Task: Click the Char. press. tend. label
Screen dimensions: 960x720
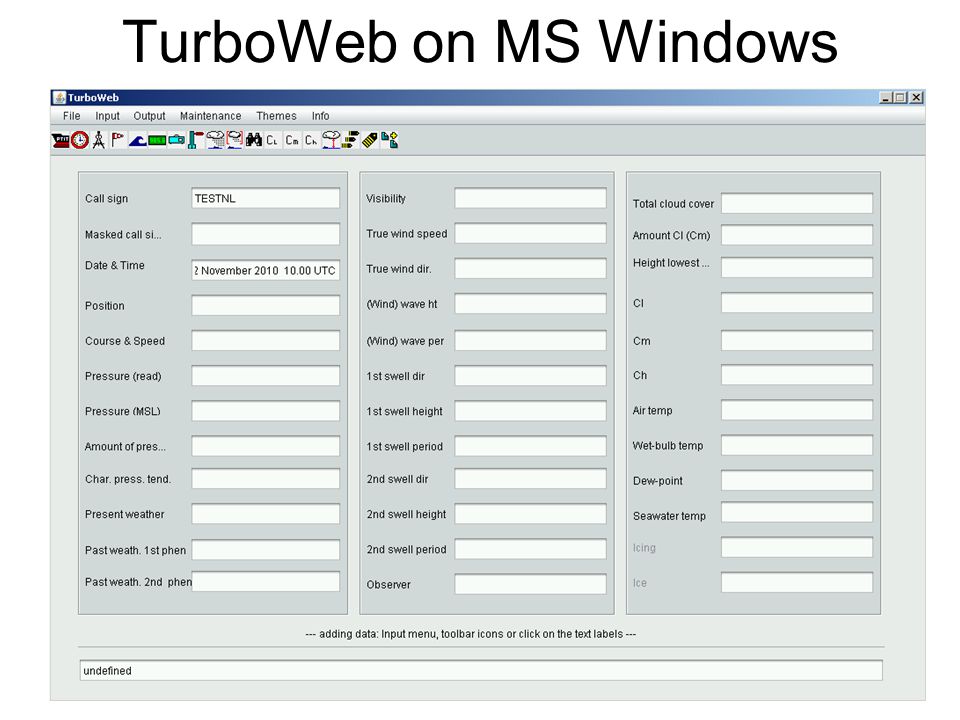Action: tap(128, 479)
